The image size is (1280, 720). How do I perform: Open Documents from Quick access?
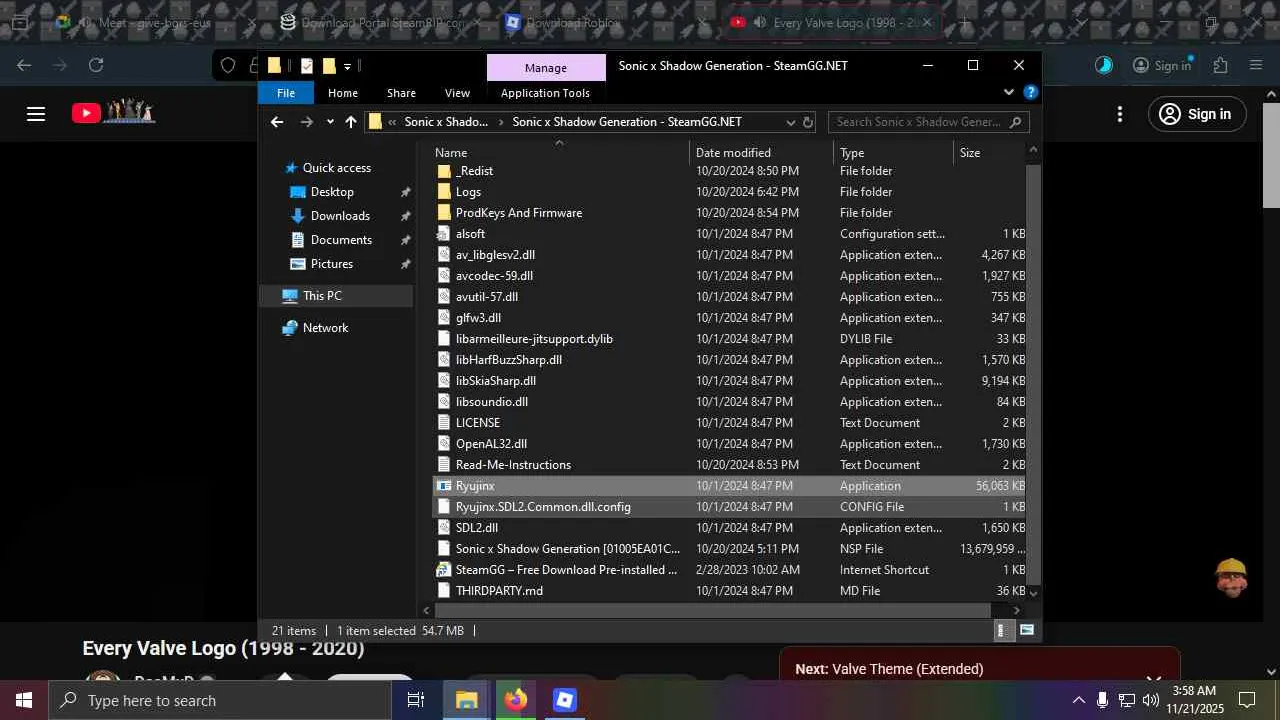341,240
